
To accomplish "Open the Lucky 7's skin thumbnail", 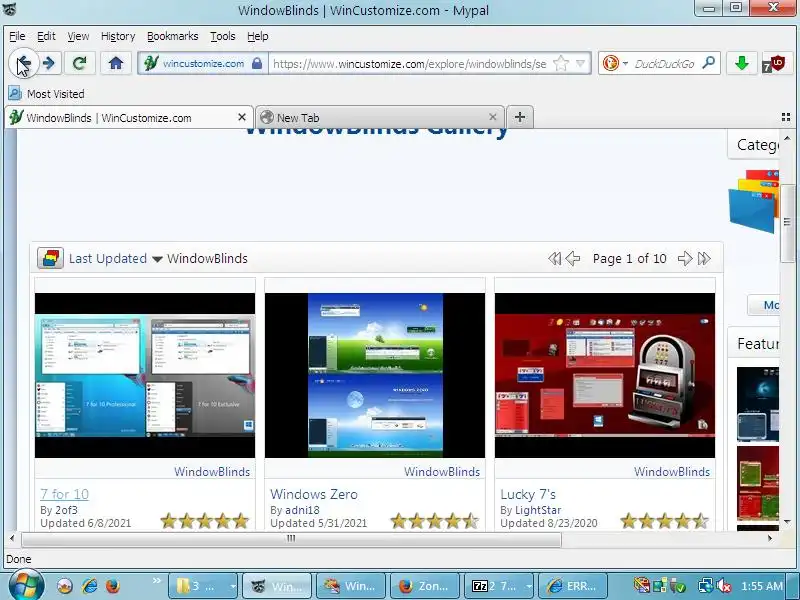I will (x=605, y=375).
